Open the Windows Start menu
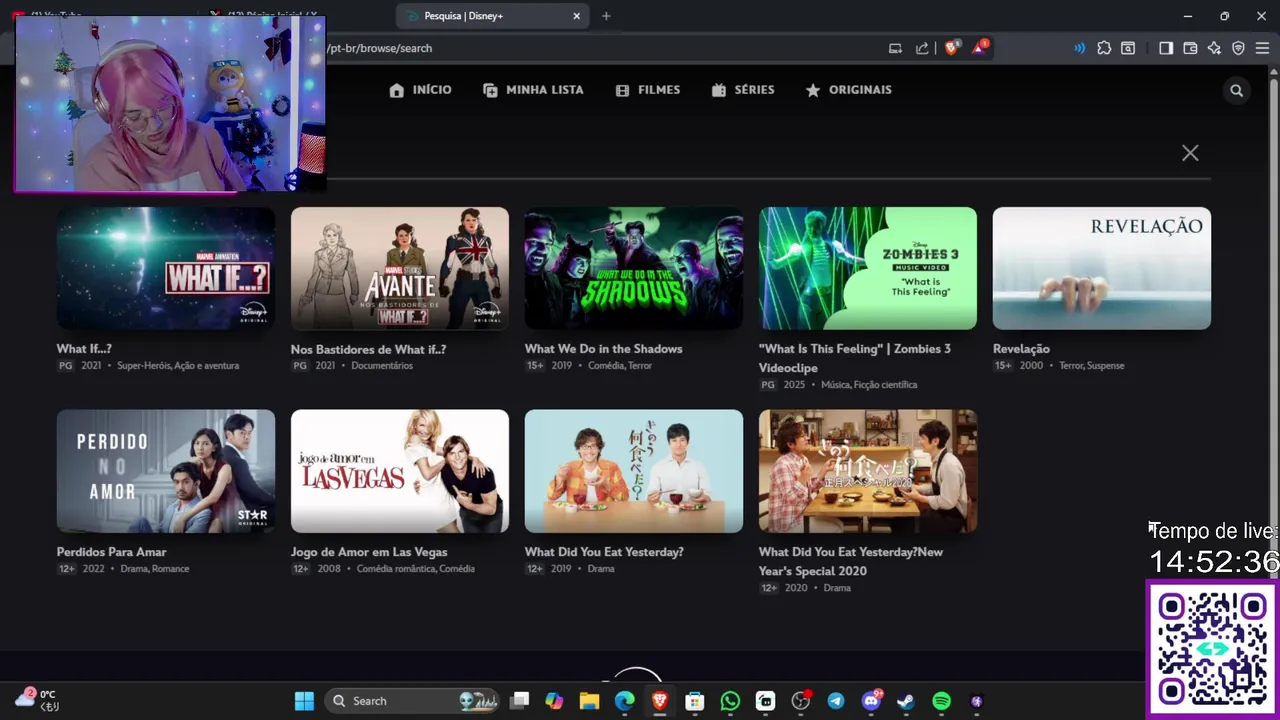This screenshot has width=1280, height=720. tap(304, 701)
